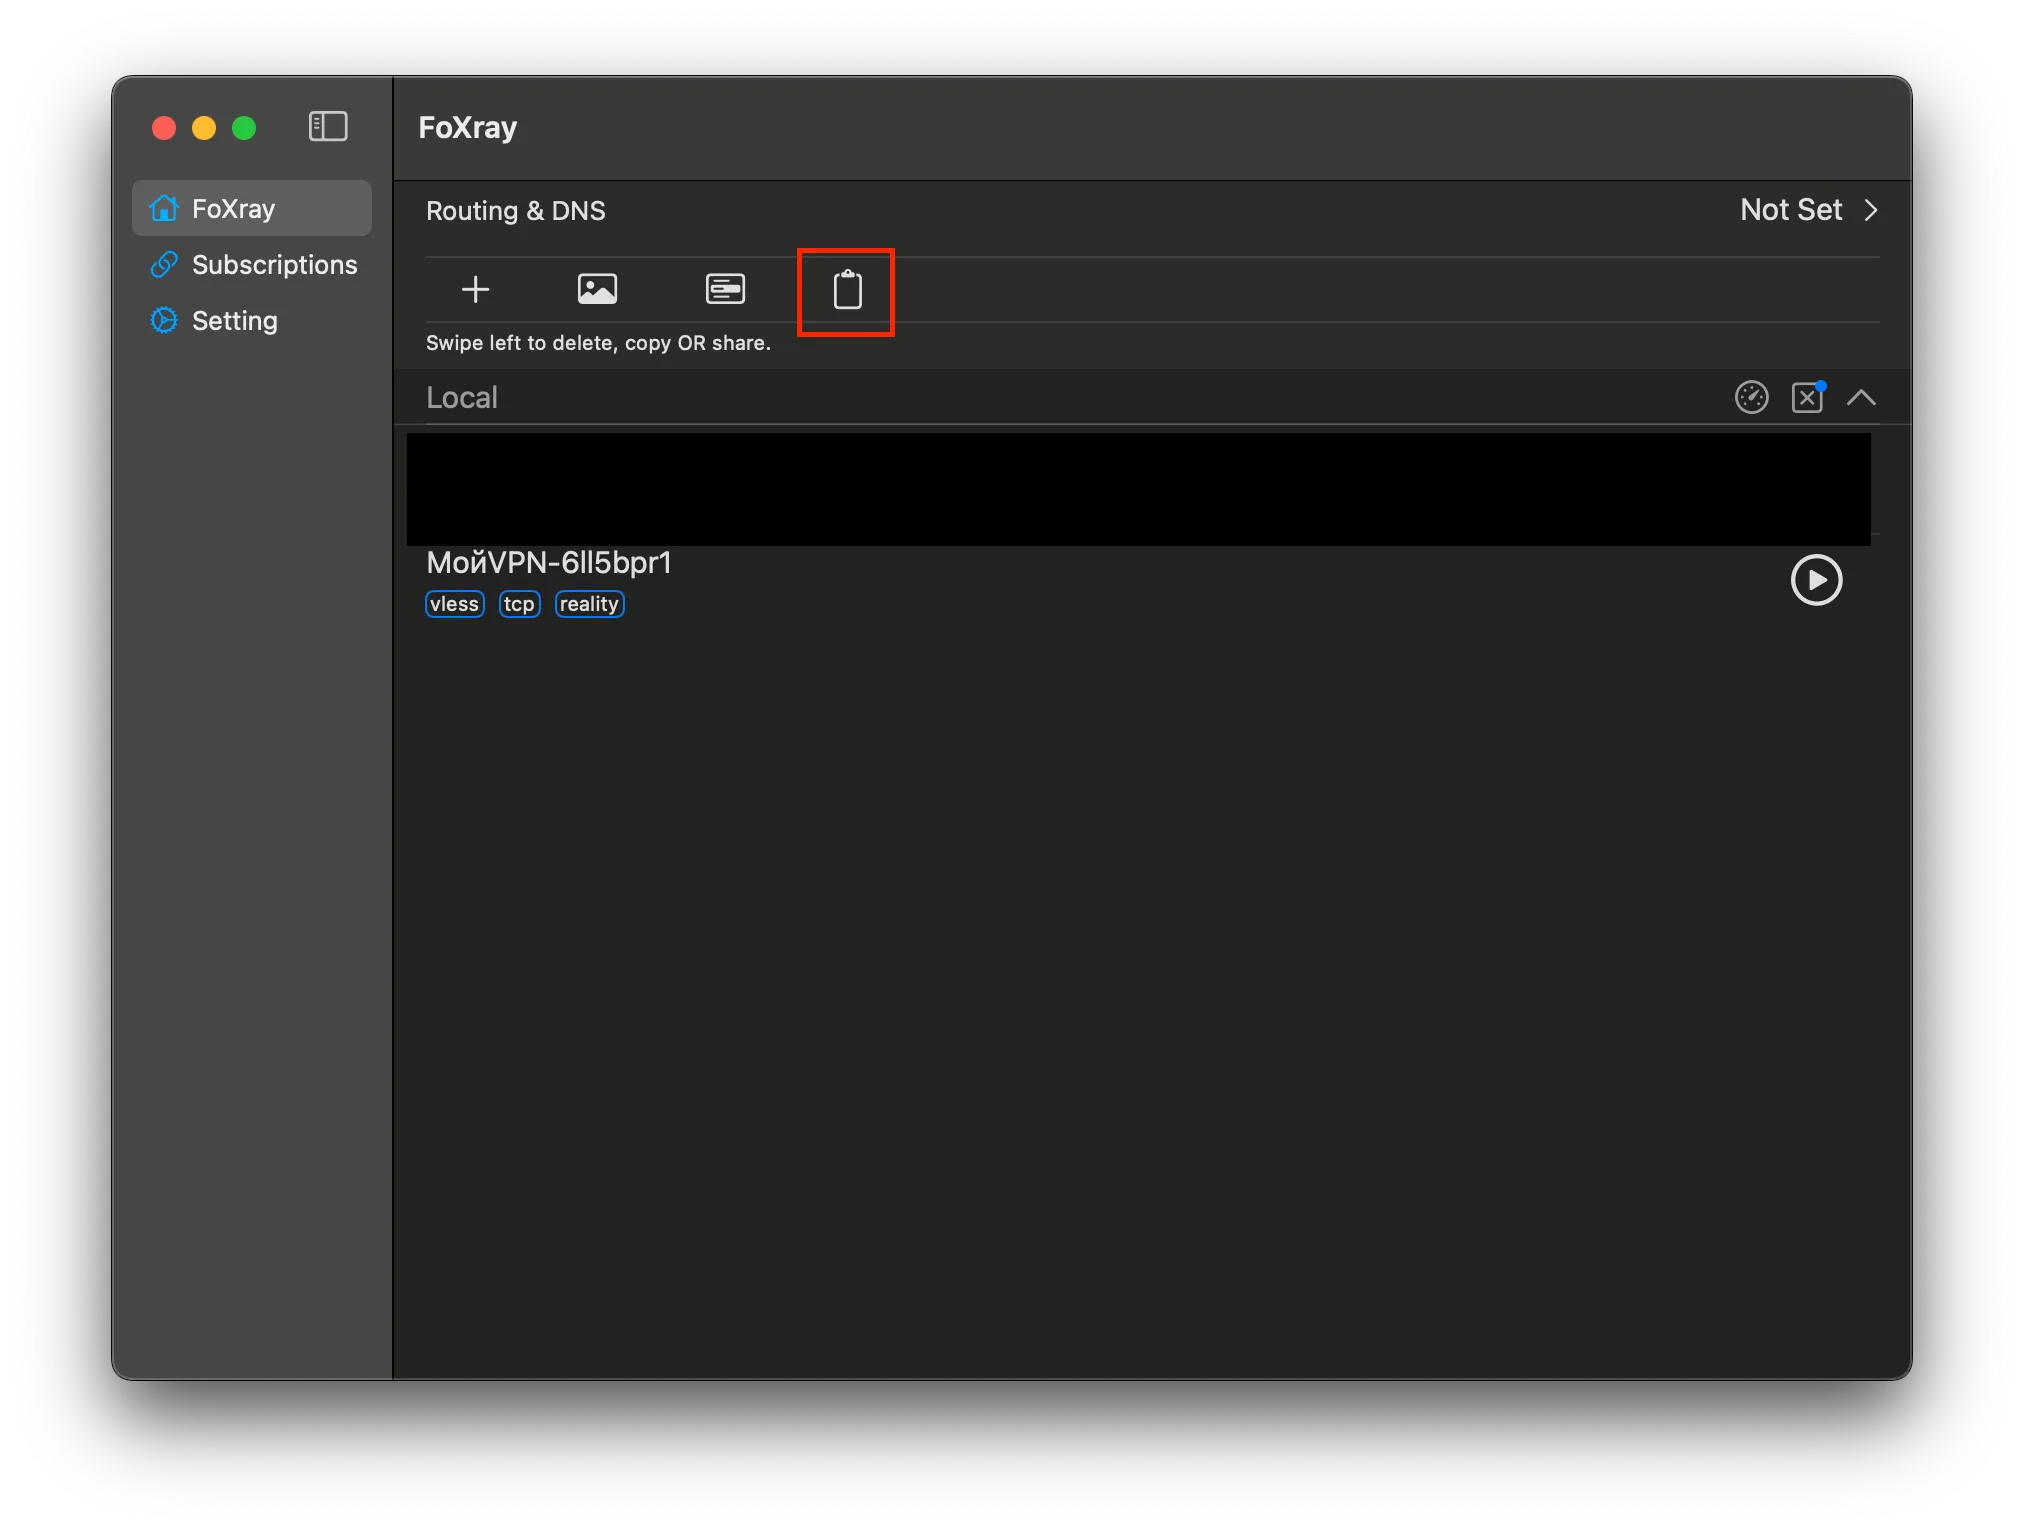The width and height of the screenshot is (2024, 1528).
Task: Import config via text card icon
Action: pos(725,289)
